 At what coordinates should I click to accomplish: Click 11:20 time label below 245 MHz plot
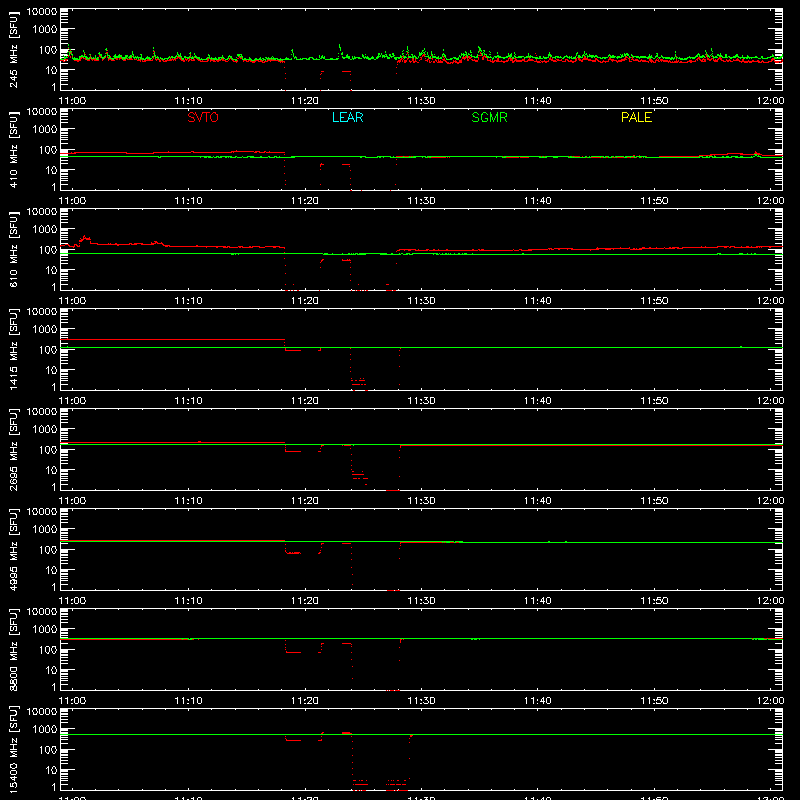click(x=305, y=101)
